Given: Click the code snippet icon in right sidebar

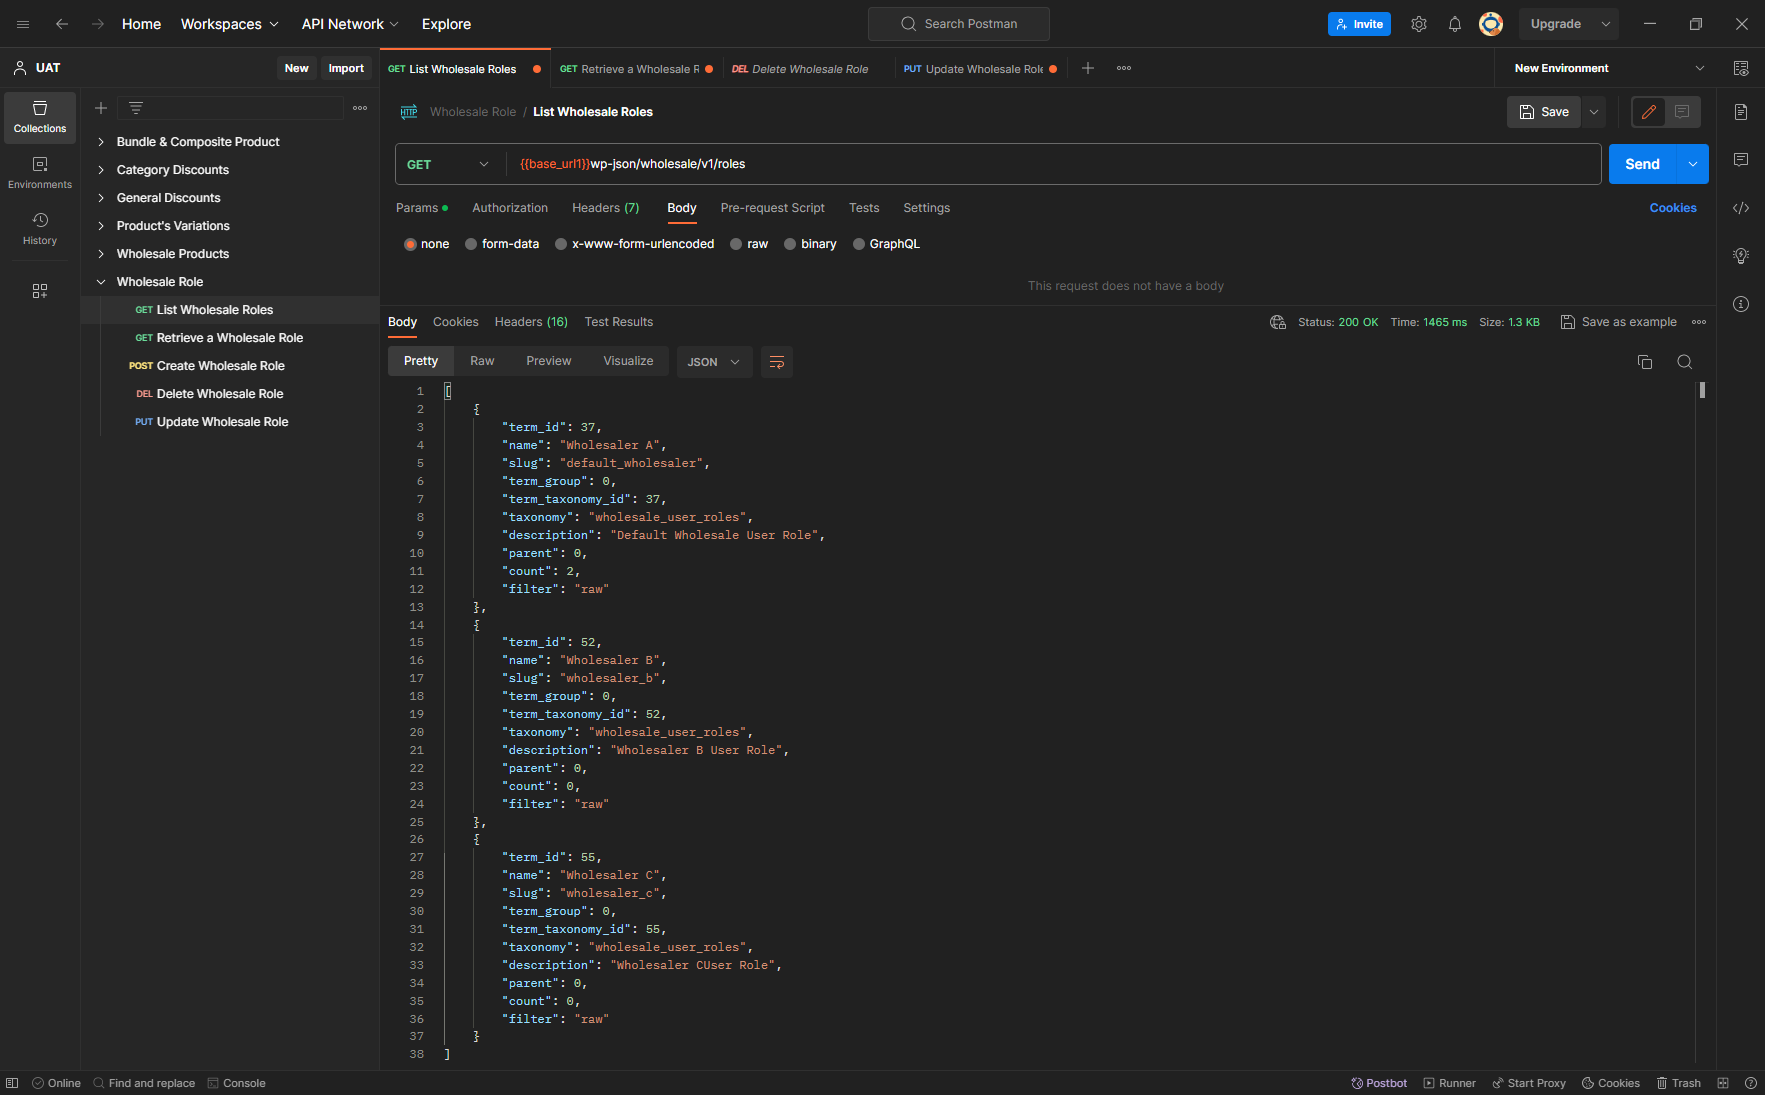Looking at the screenshot, I should (x=1741, y=208).
